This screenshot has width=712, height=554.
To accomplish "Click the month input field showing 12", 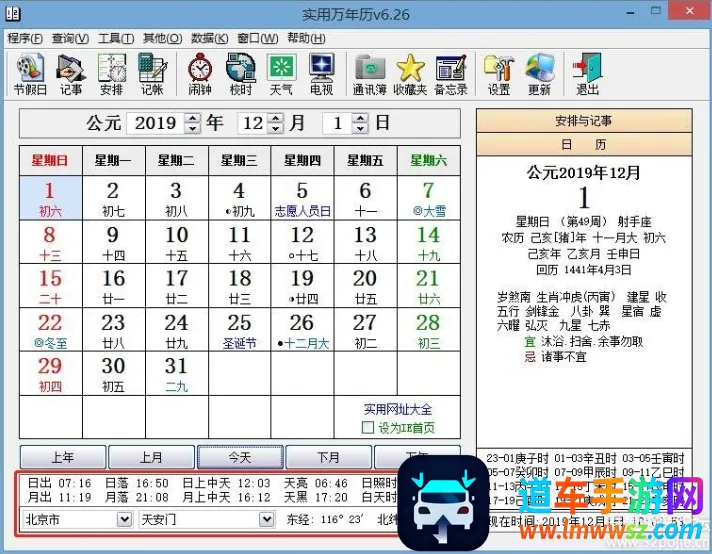I will tap(251, 124).
